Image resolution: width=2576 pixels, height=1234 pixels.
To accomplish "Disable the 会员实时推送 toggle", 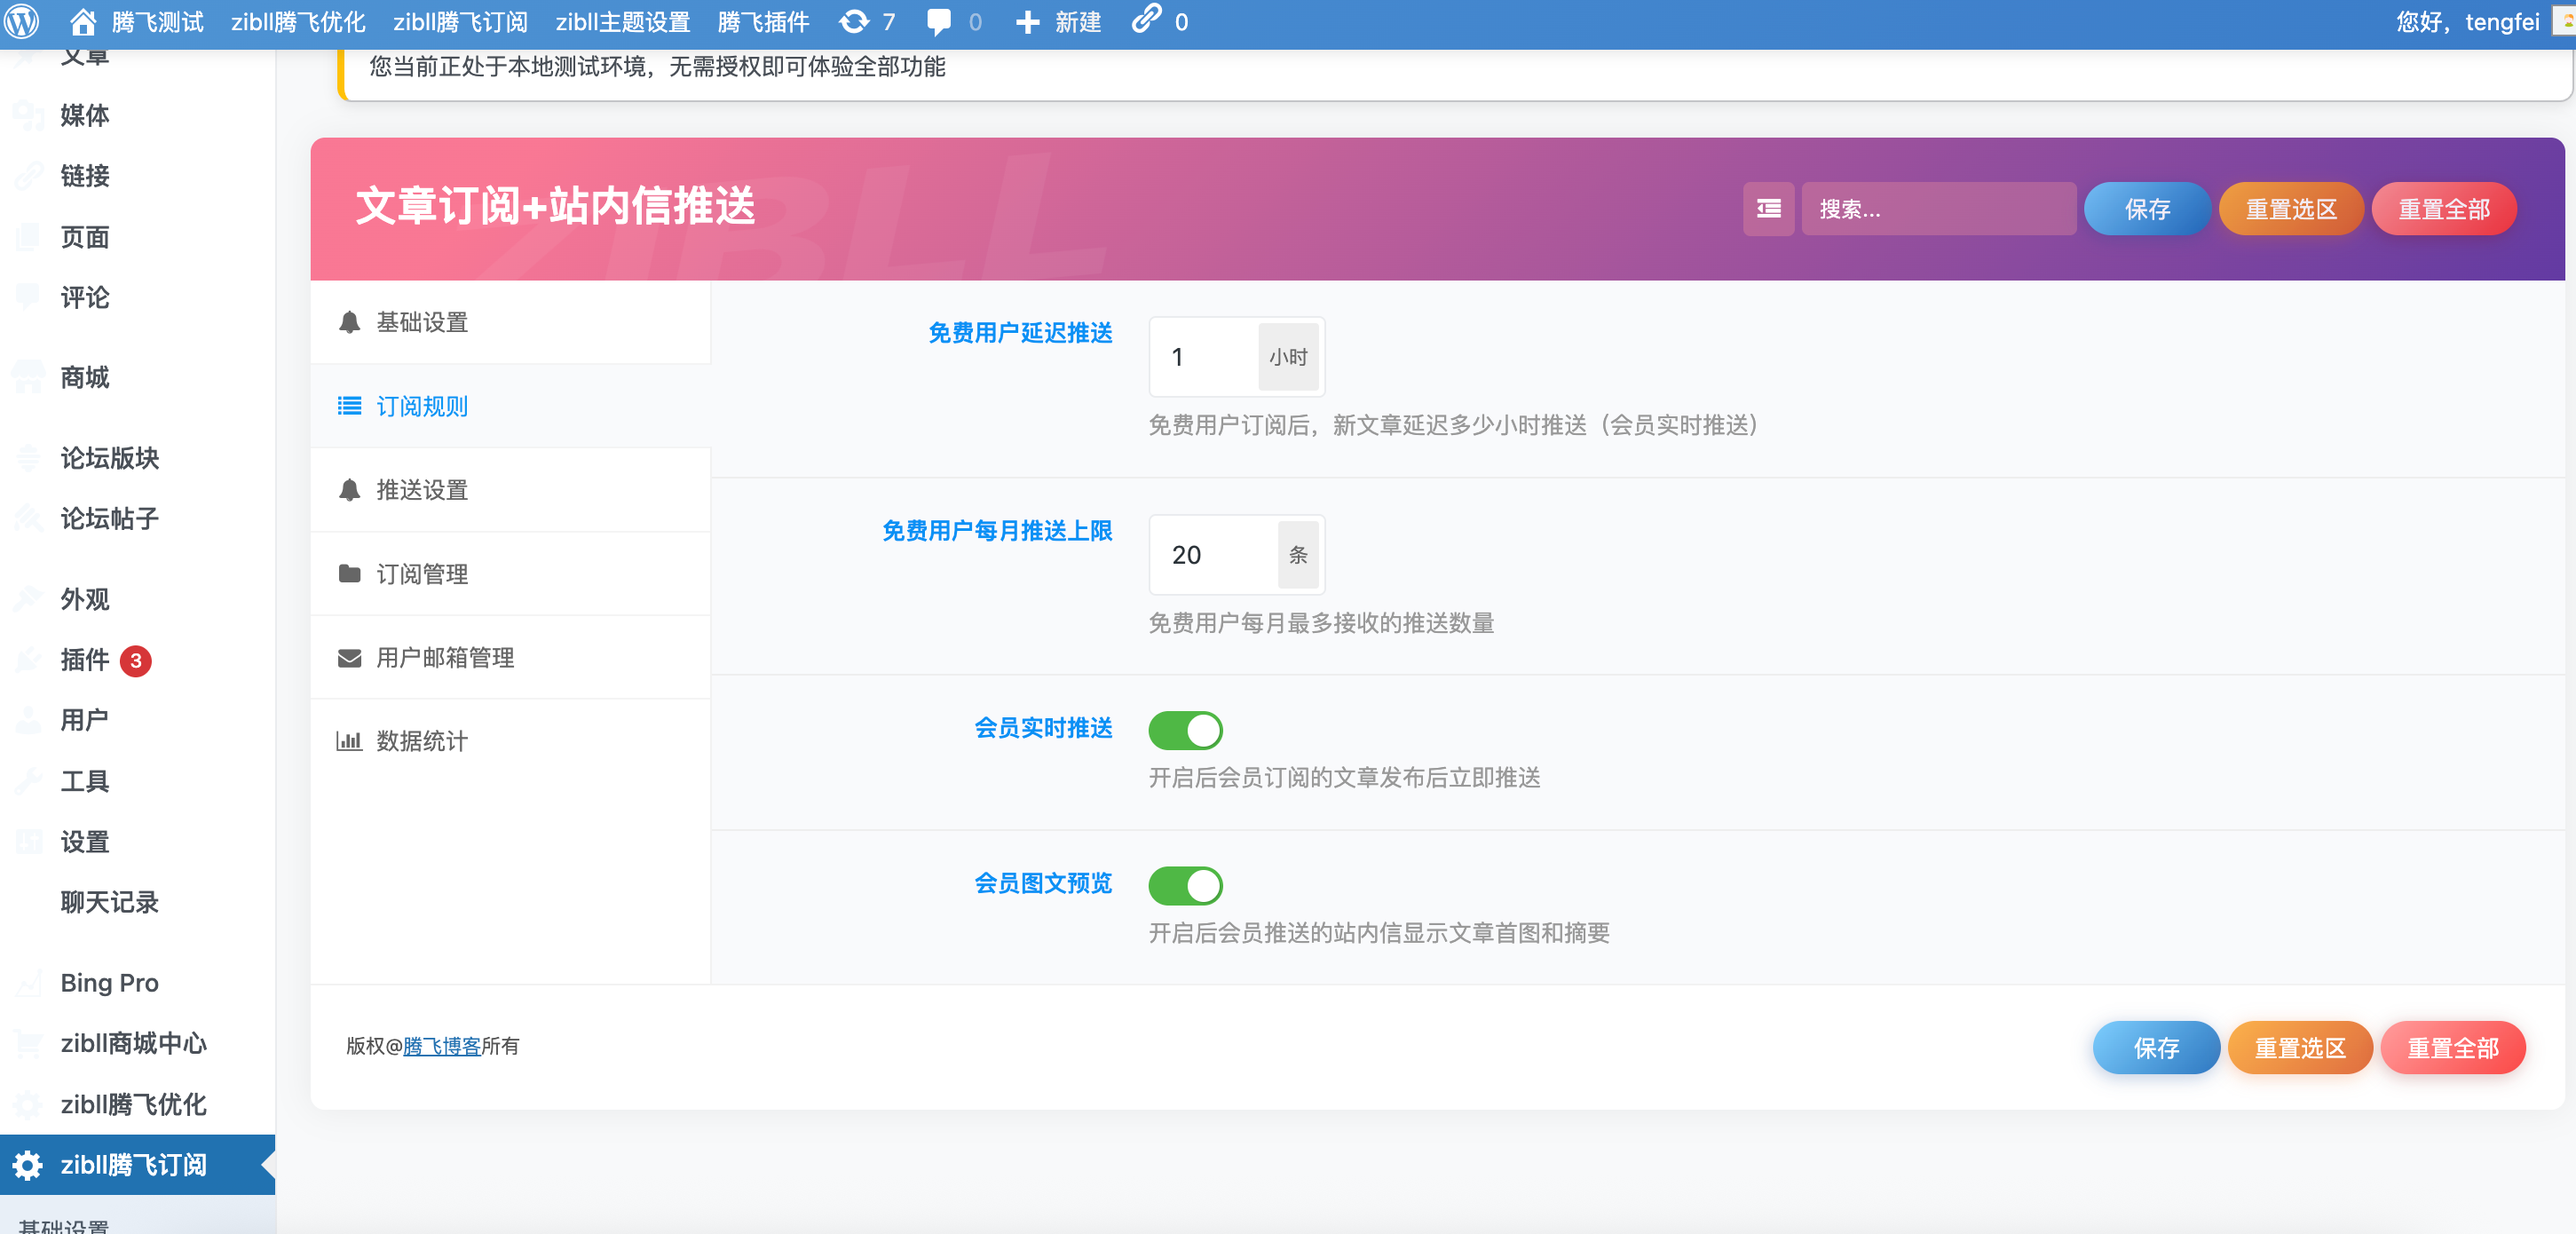I will point(1186,730).
